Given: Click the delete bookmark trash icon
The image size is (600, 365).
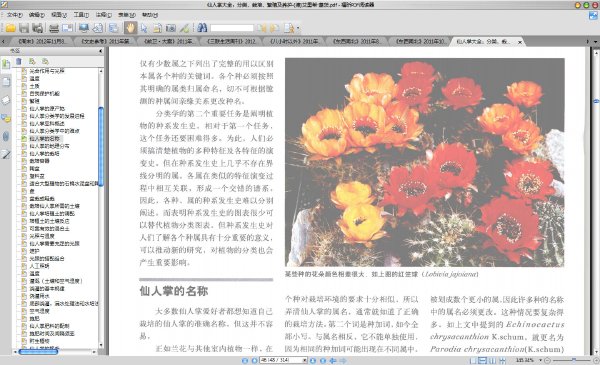Looking at the screenshot, I should [19, 61].
